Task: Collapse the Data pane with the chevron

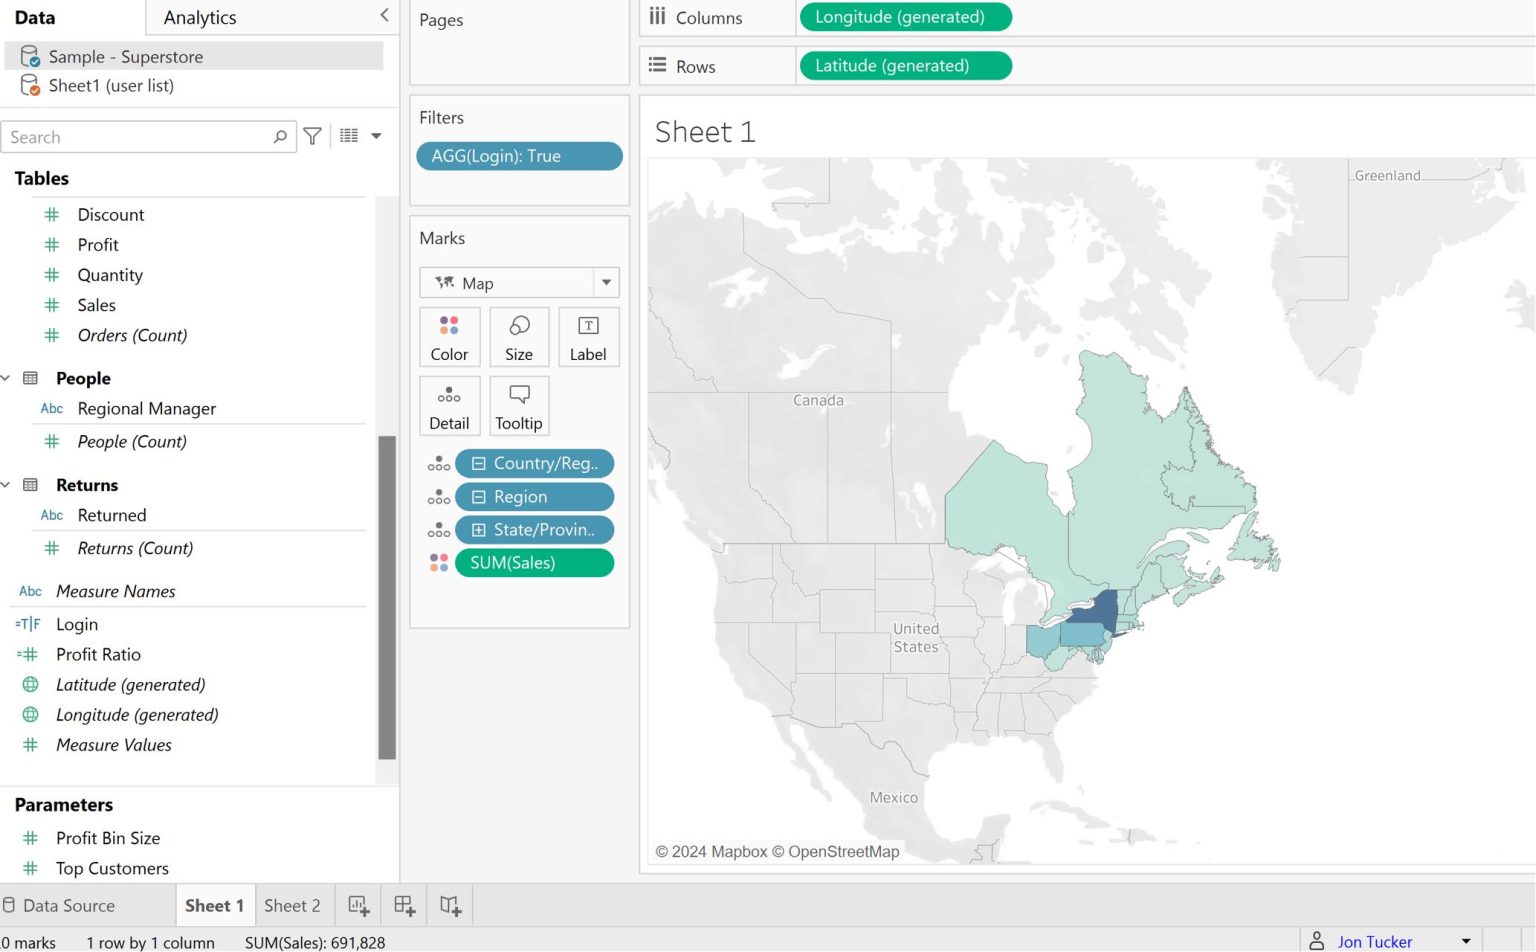Action: (x=384, y=15)
